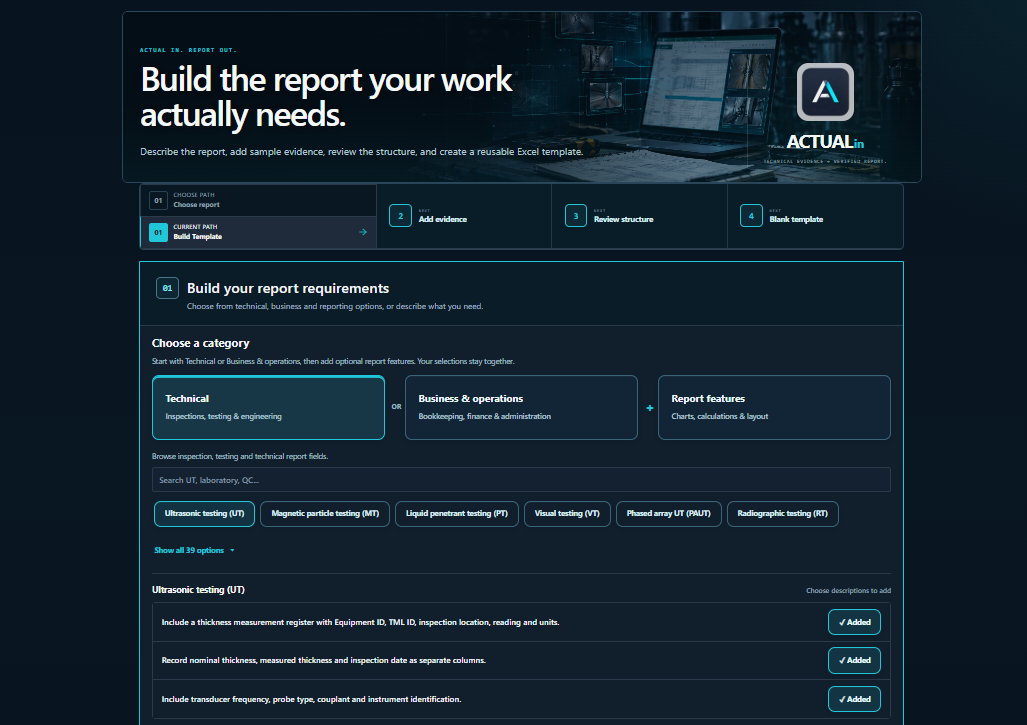The image size is (1027, 725).
Task: Toggle the Visual testing (VT) chip
Action: 567,514
